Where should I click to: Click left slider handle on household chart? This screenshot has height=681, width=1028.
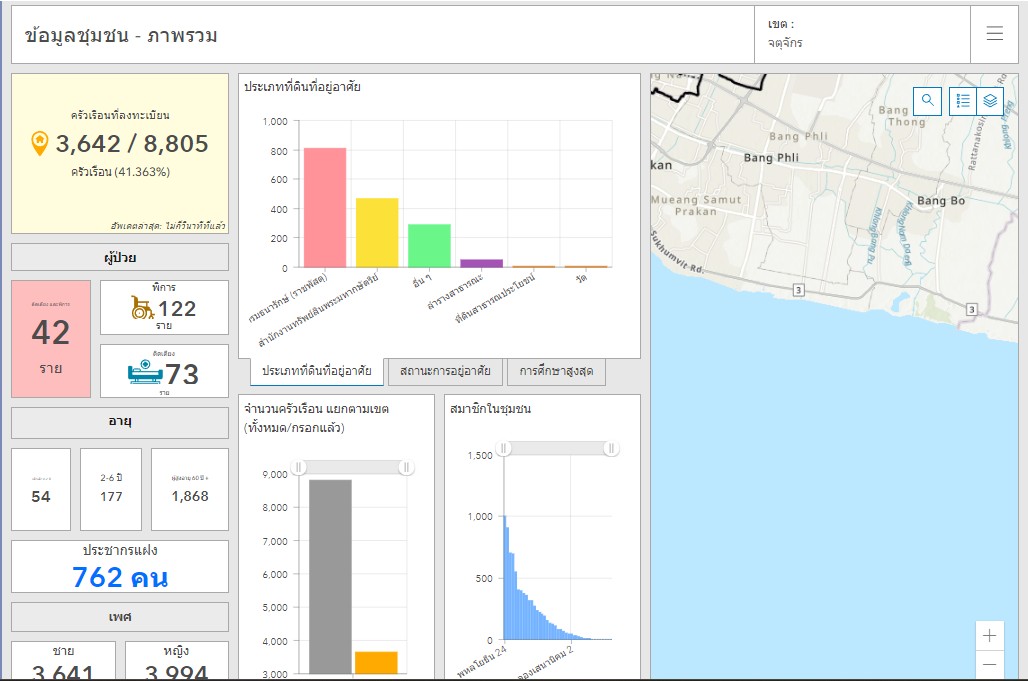(298, 467)
